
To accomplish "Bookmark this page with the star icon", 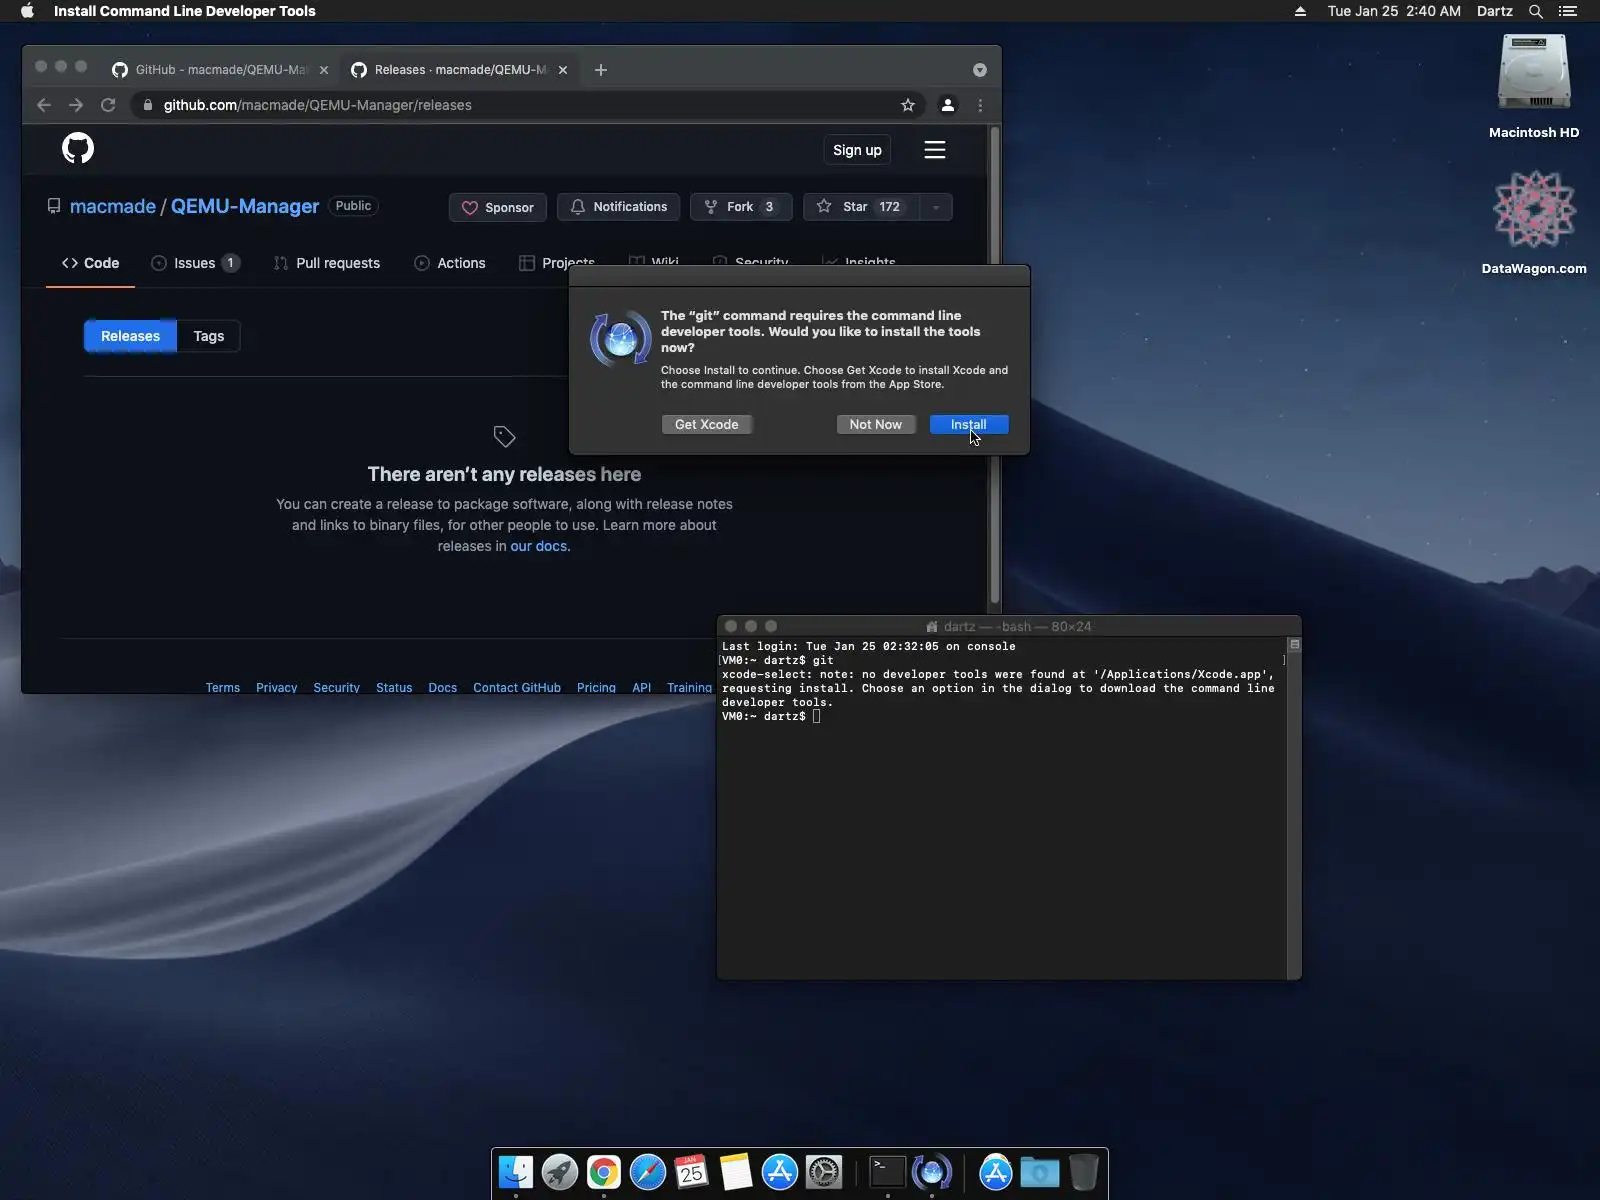I will pyautogui.click(x=908, y=105).
